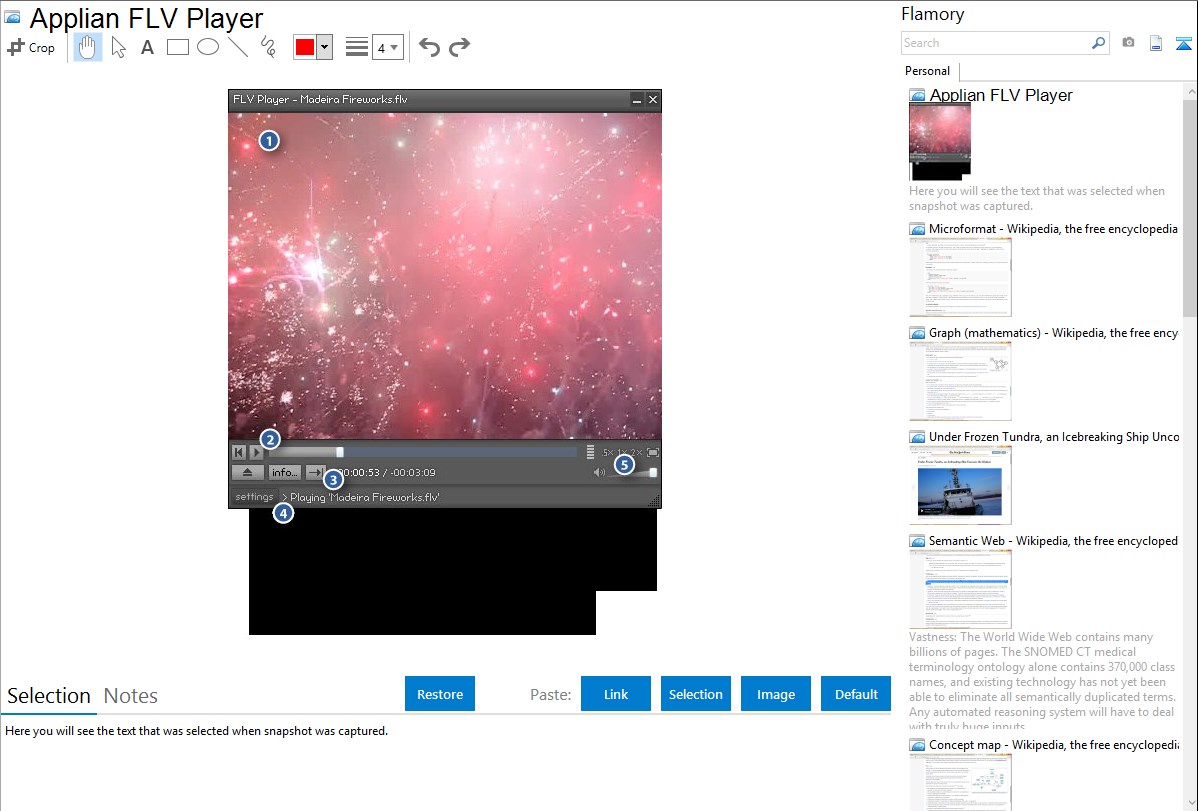
Task: Click the speaker volume icon
Action: (600, 472)
